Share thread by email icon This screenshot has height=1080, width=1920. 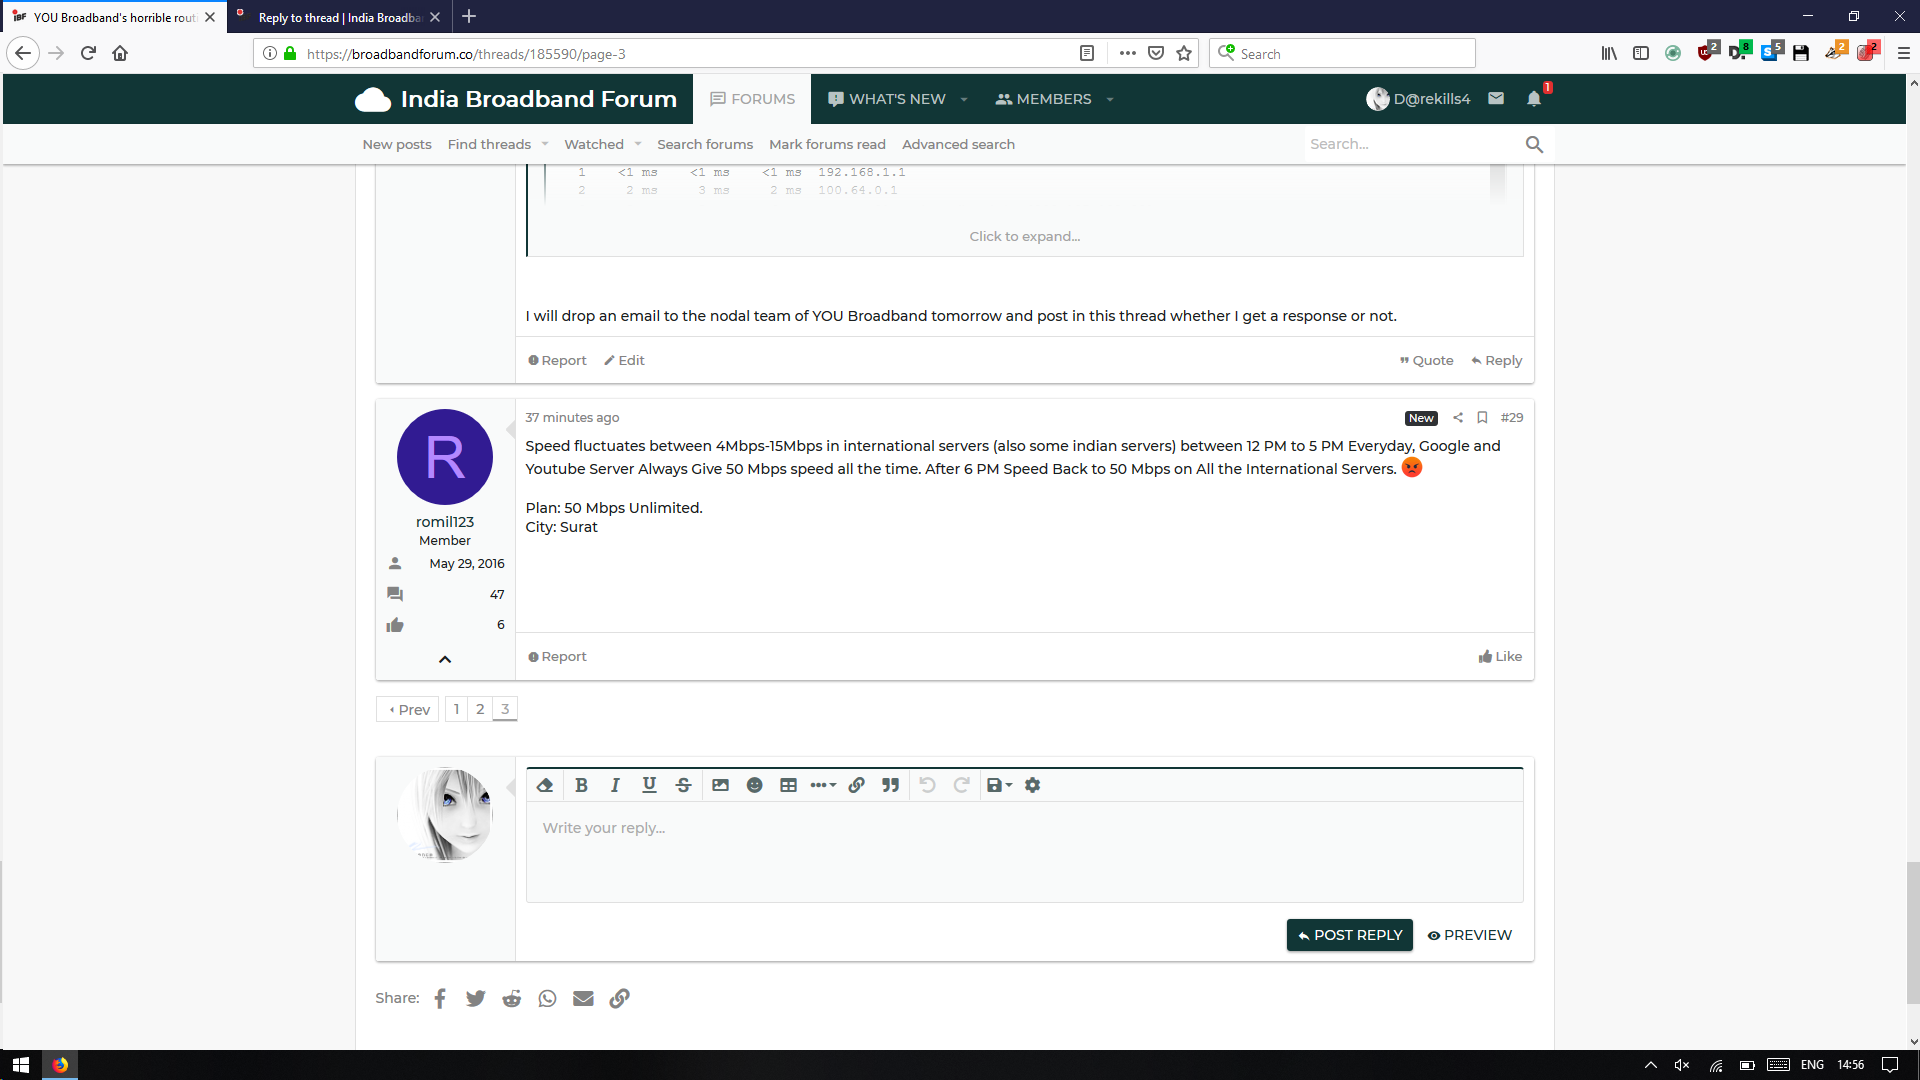point(584,999)
